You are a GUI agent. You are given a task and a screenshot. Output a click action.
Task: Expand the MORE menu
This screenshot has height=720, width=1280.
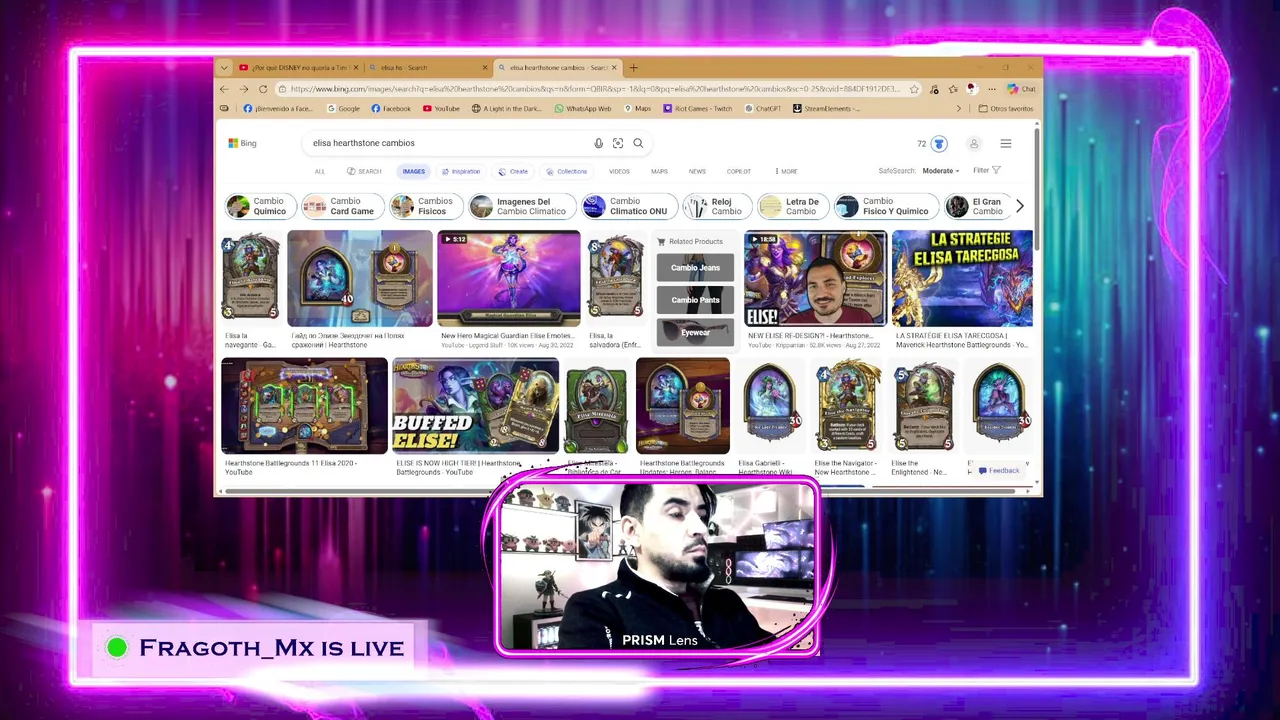(785, 171)
